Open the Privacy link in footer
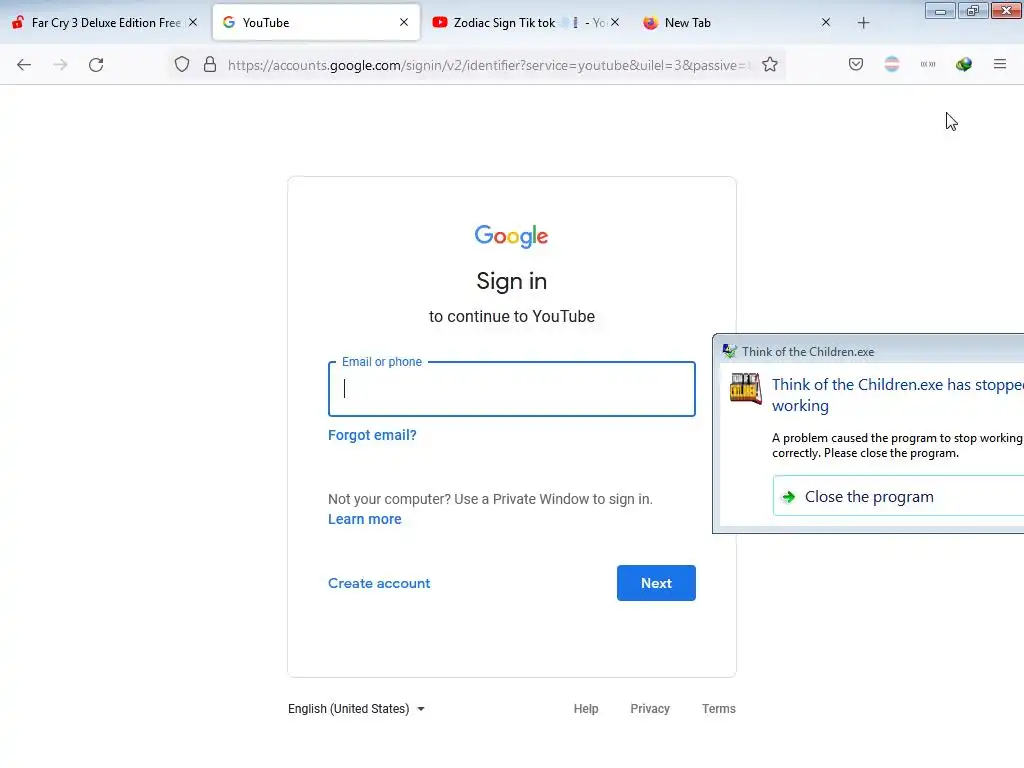The height and width of the screenshot is (768, 1024). [650, 709]
